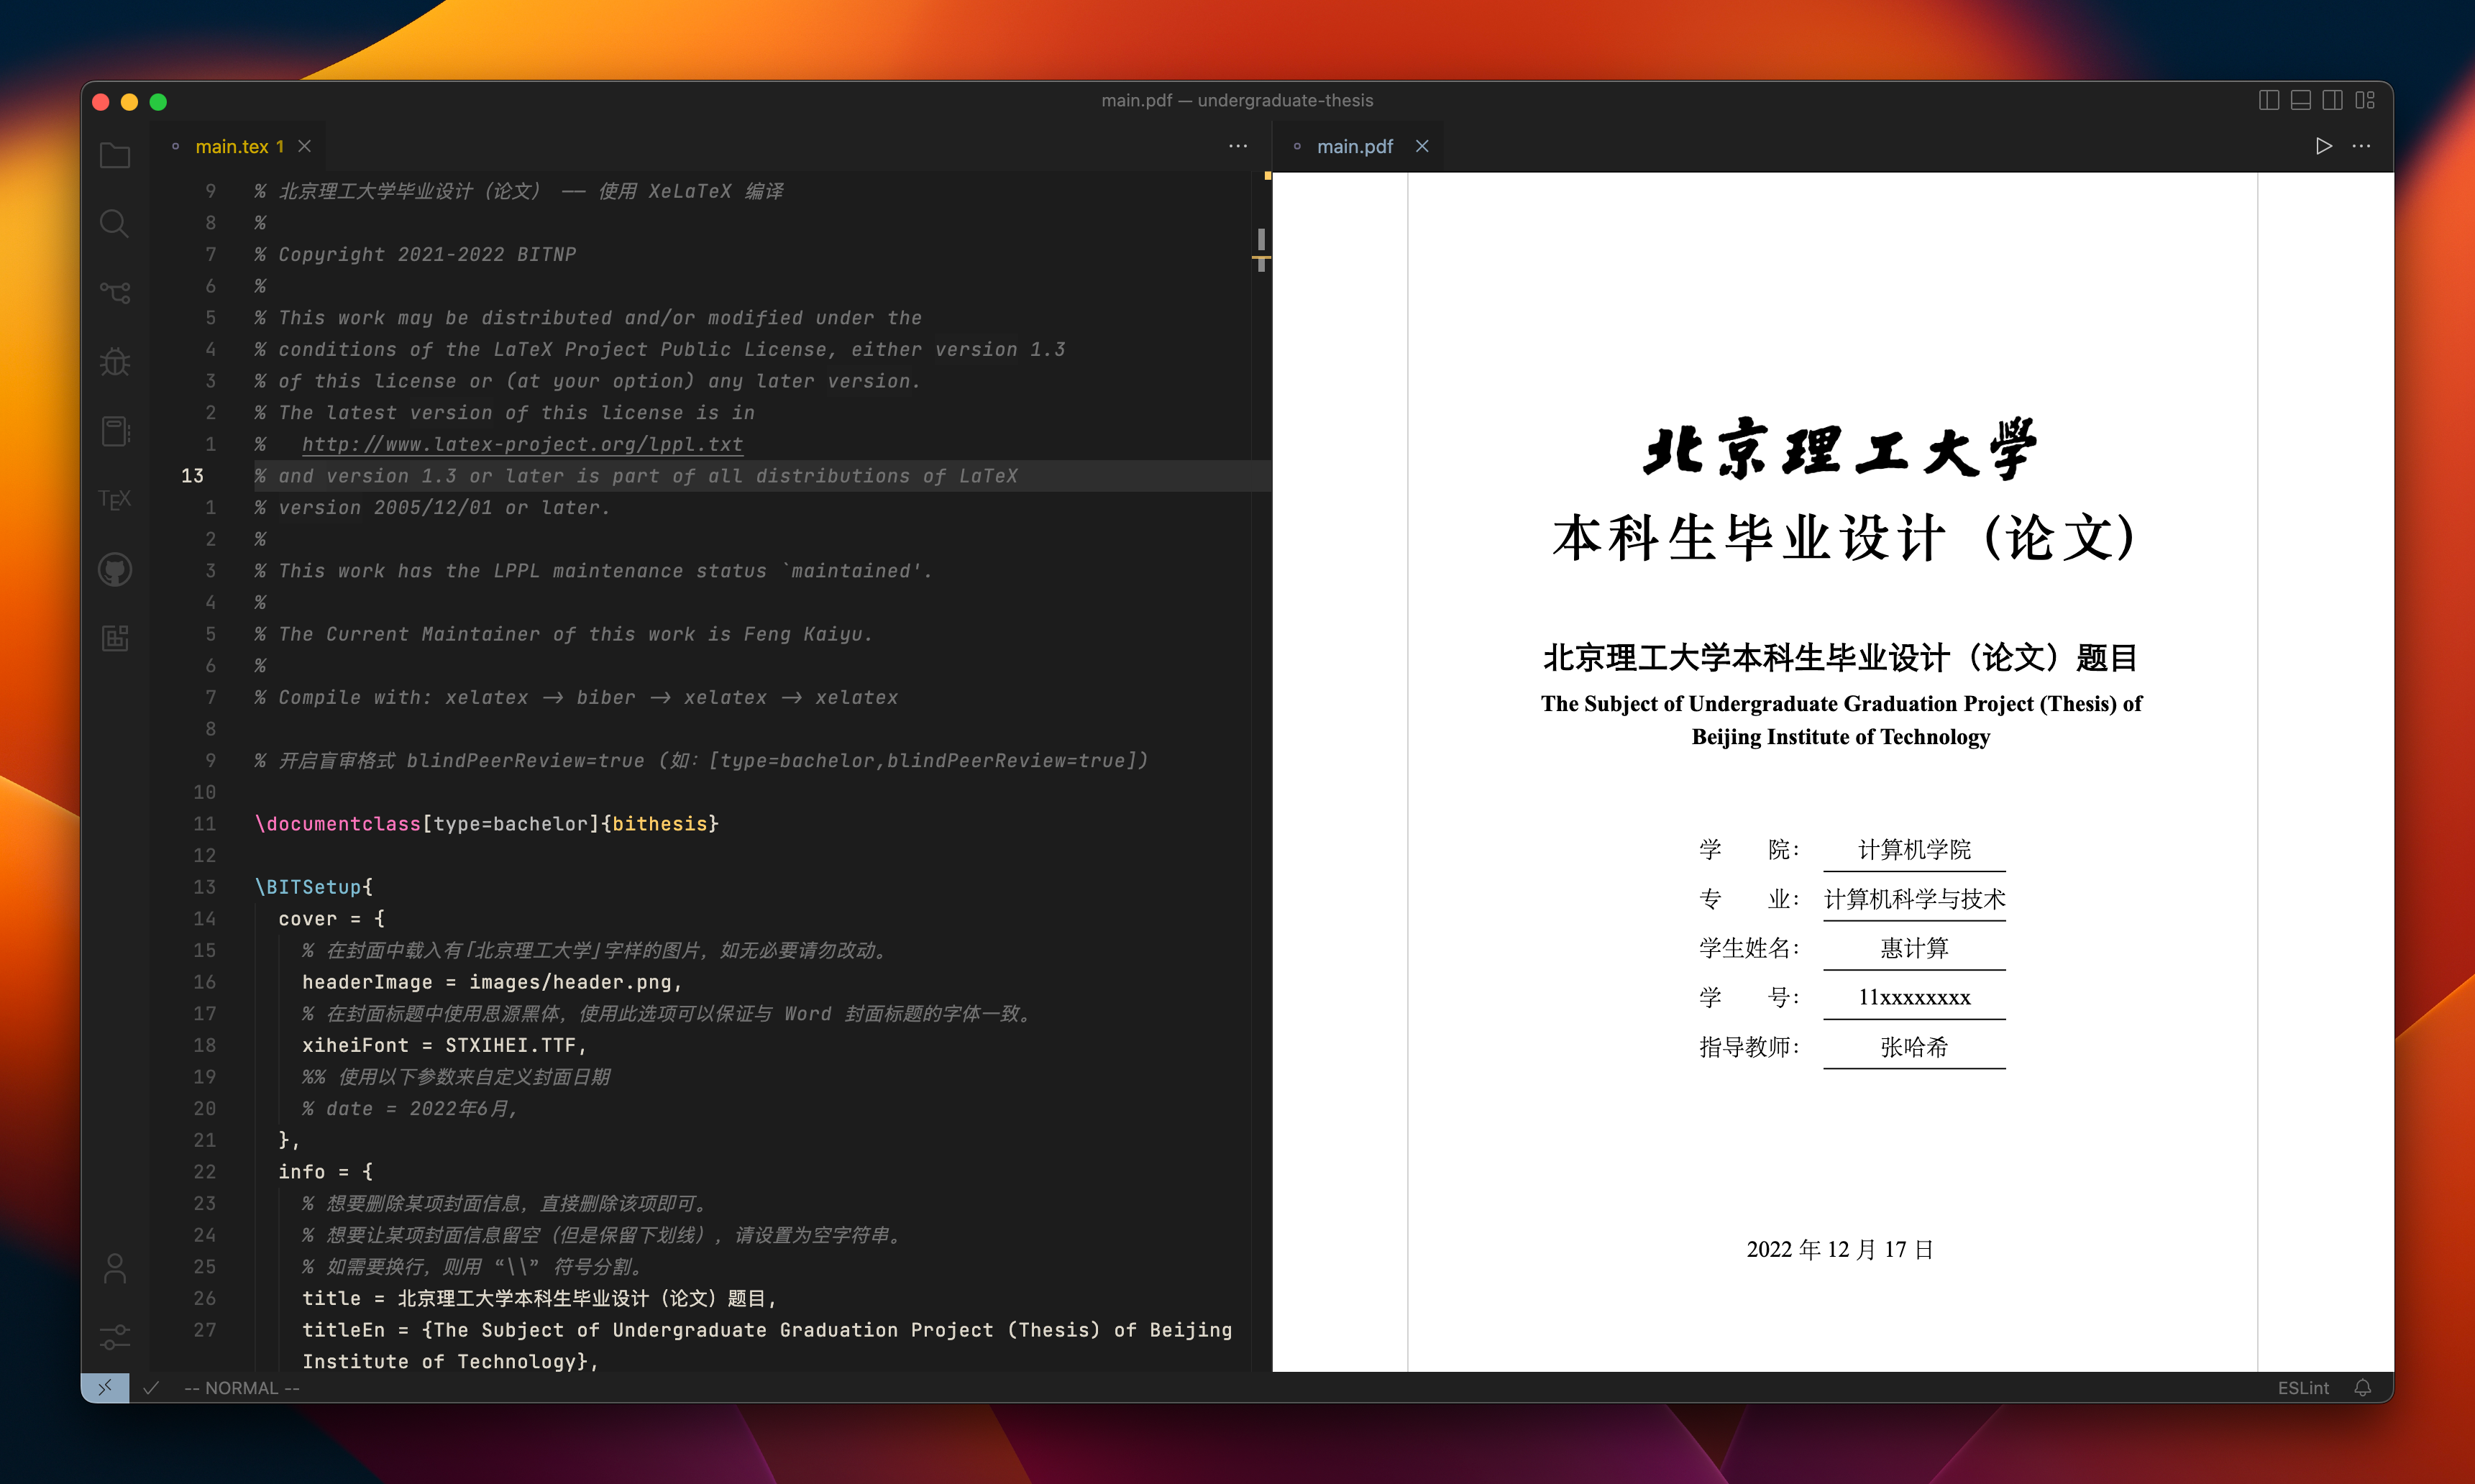
Task: Switch to the main.pdf tab
Action: pyautogui.click(x=1355, y=146)
